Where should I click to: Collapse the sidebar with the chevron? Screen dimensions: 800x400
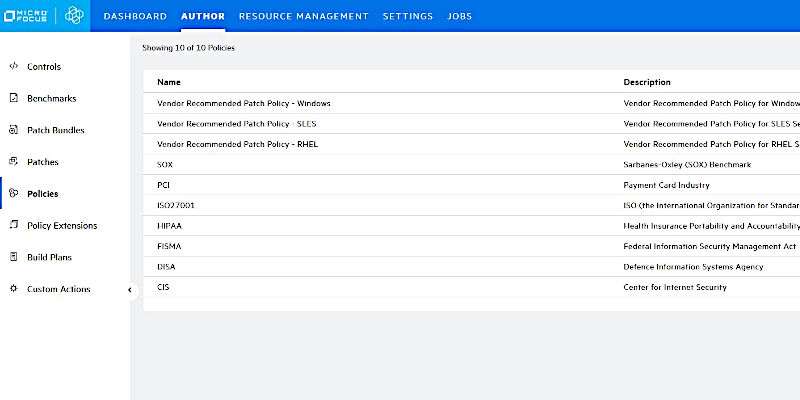click(x=130, y=290)
